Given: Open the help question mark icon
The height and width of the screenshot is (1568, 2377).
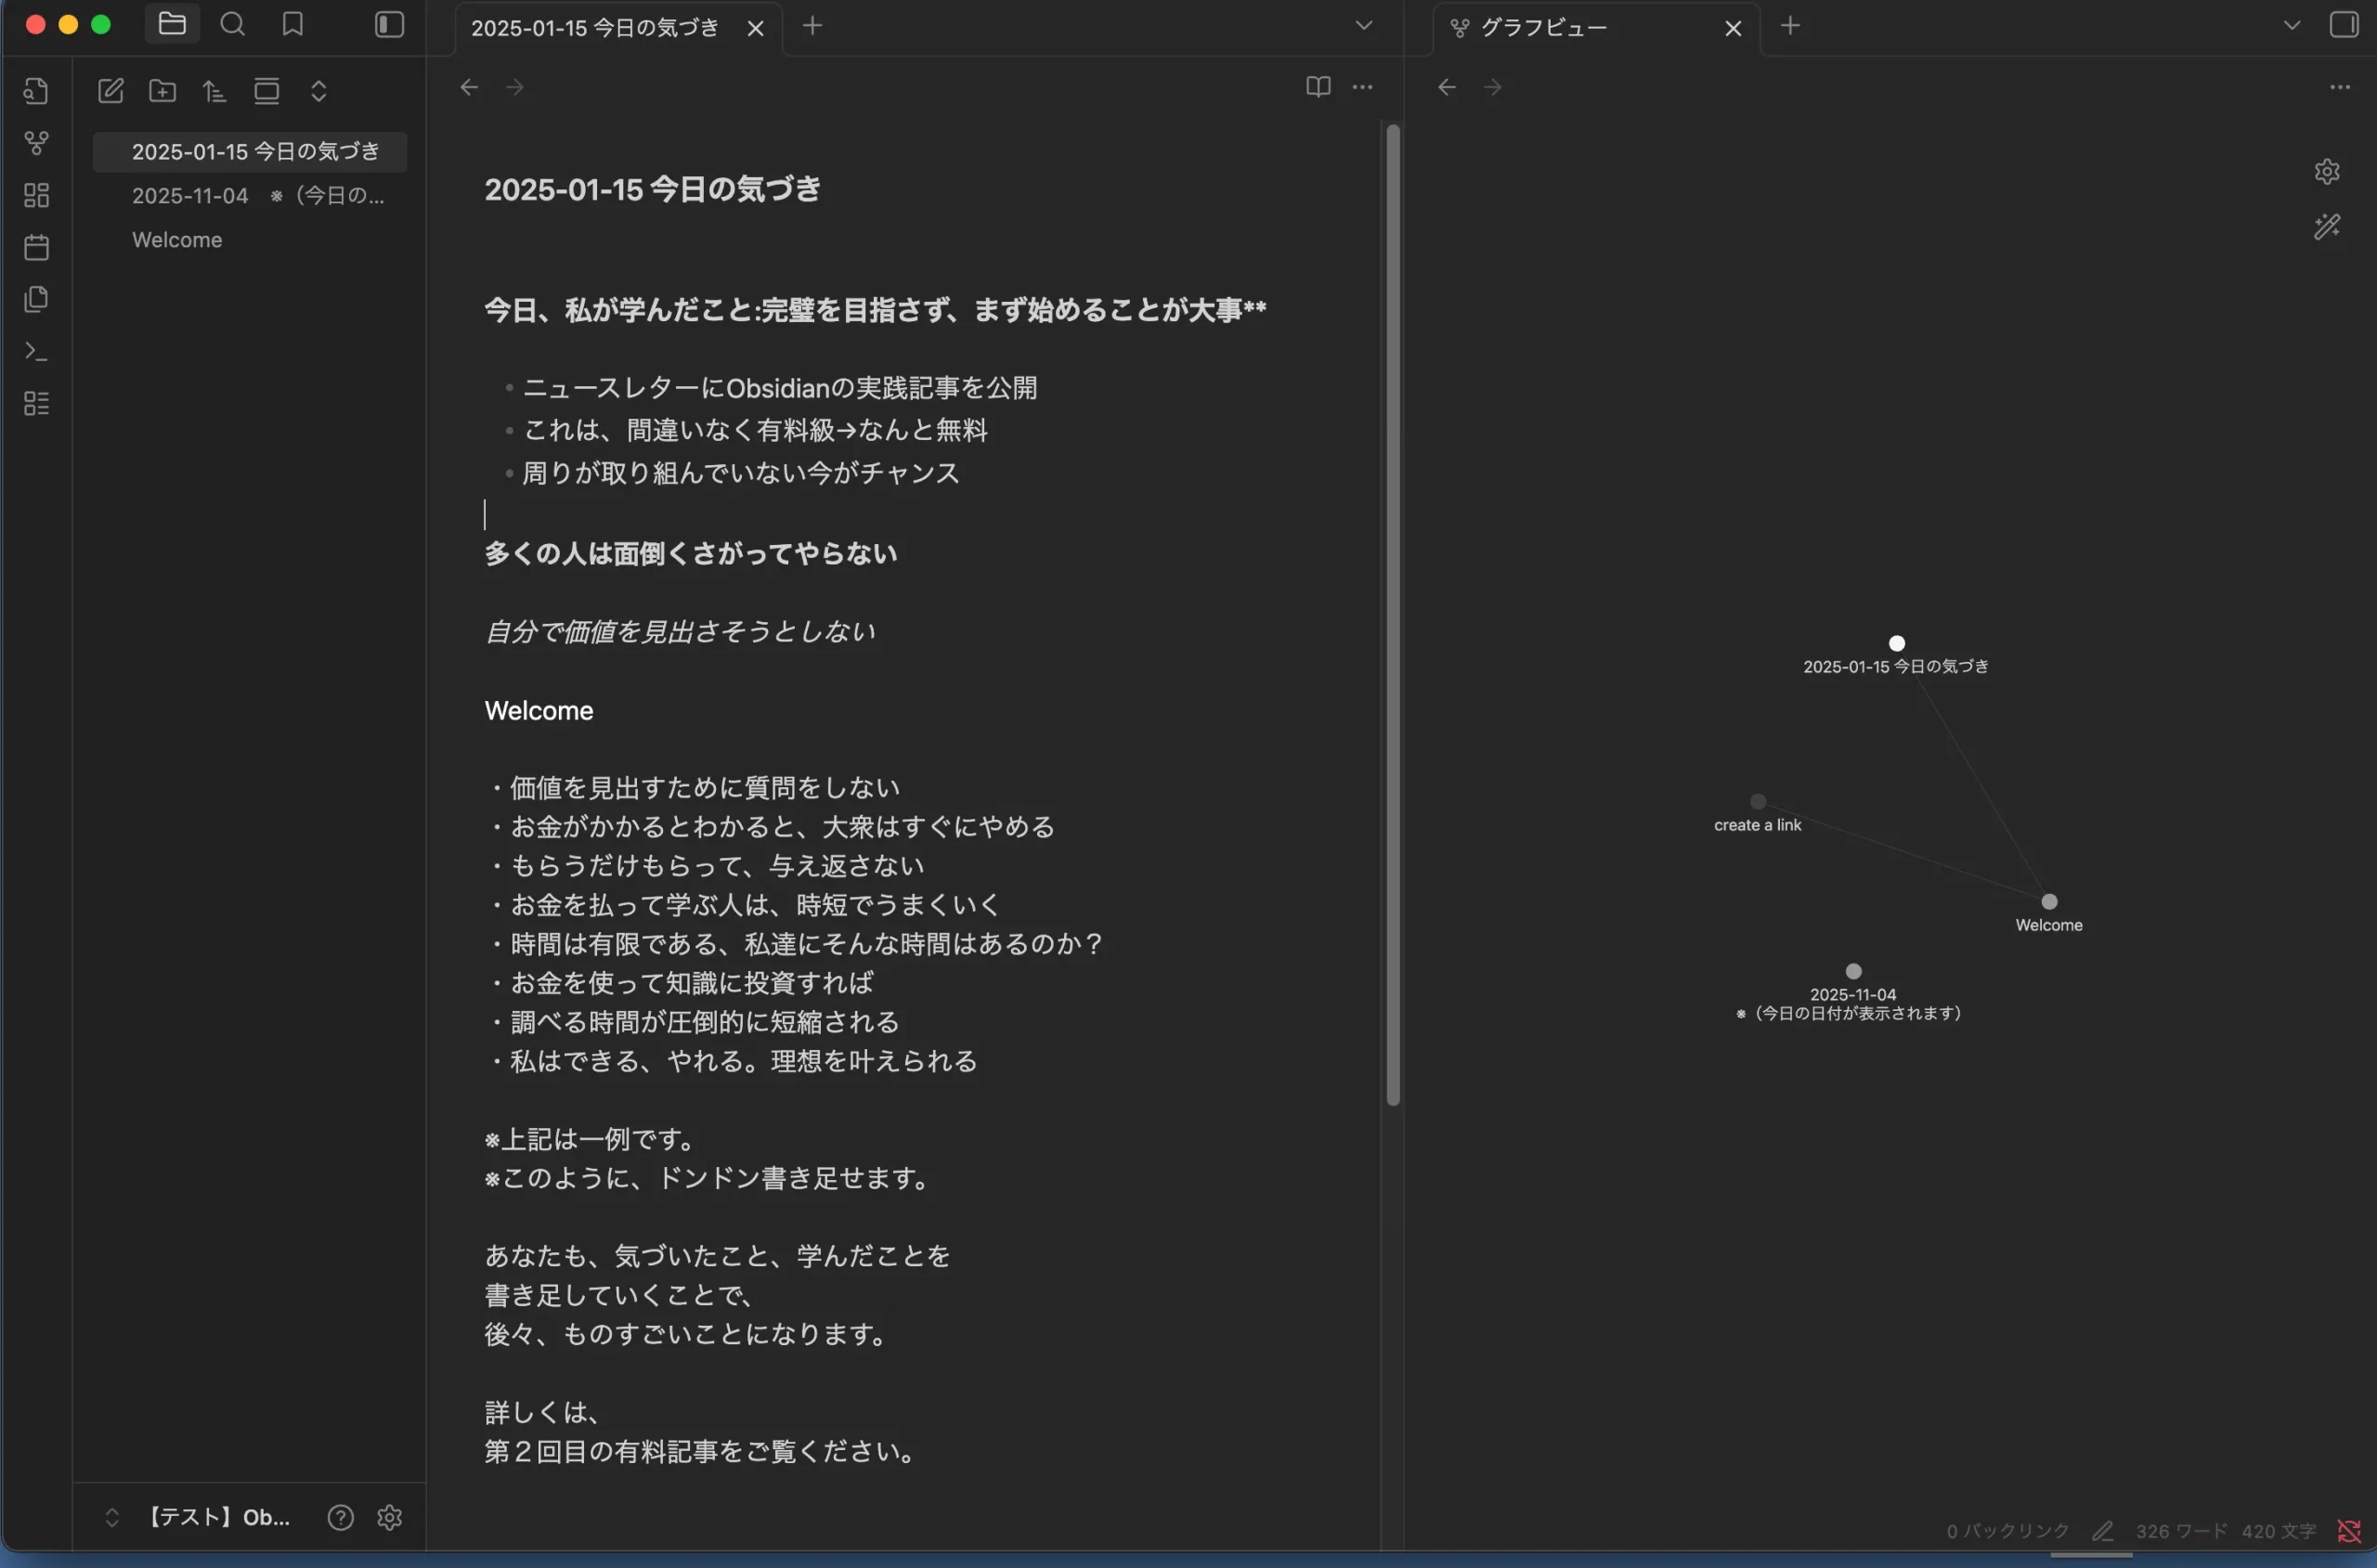Looking at the screenshot, I should [x=340, y=1517].
